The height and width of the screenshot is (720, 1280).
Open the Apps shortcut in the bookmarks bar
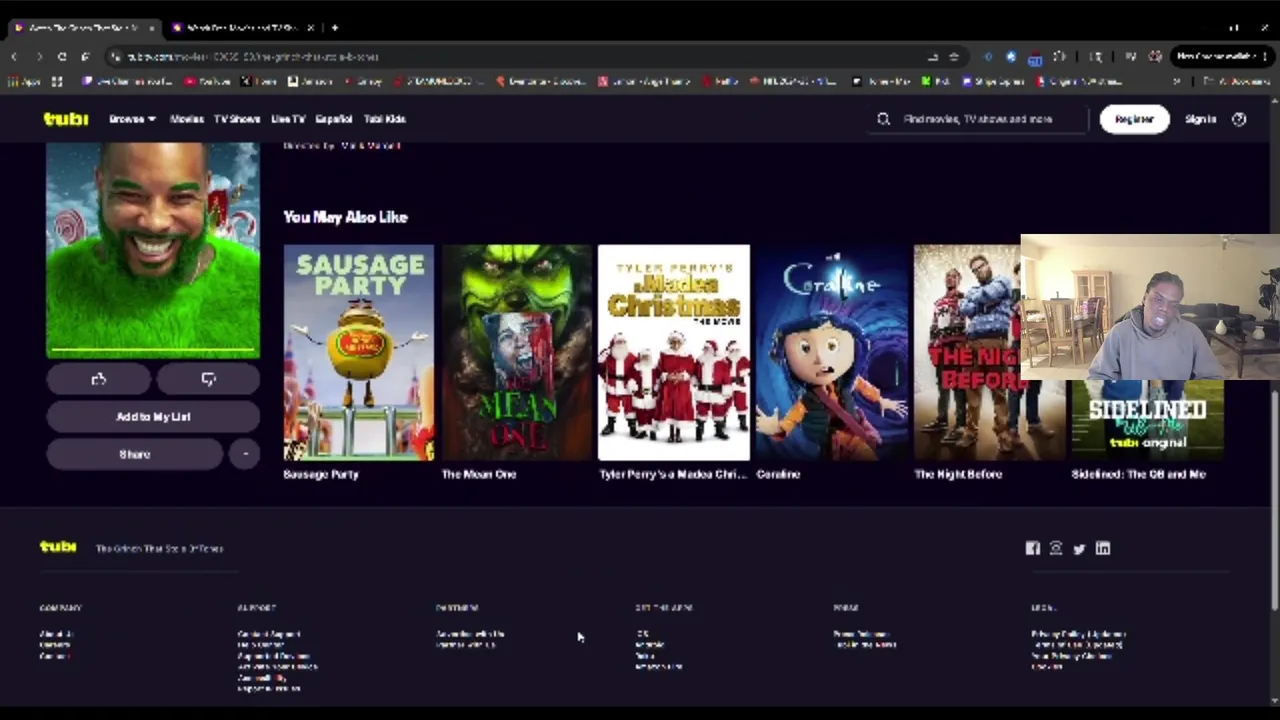pyautogui.click(x=23, y=82)
